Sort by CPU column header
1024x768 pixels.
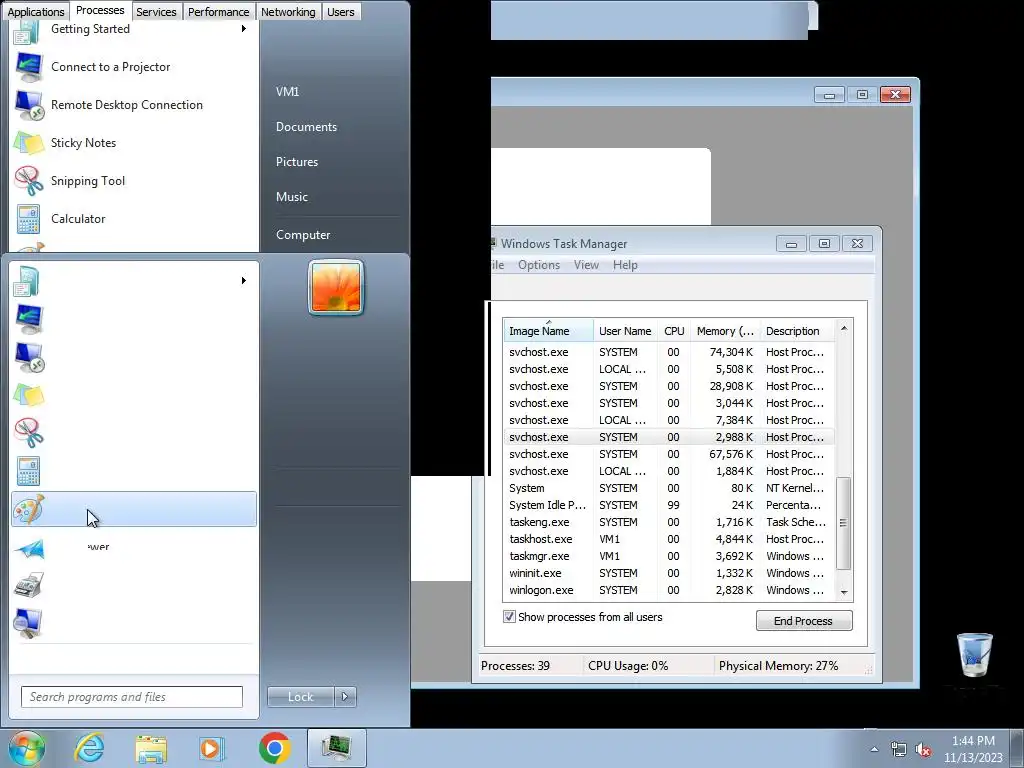[x=674, y=330]
